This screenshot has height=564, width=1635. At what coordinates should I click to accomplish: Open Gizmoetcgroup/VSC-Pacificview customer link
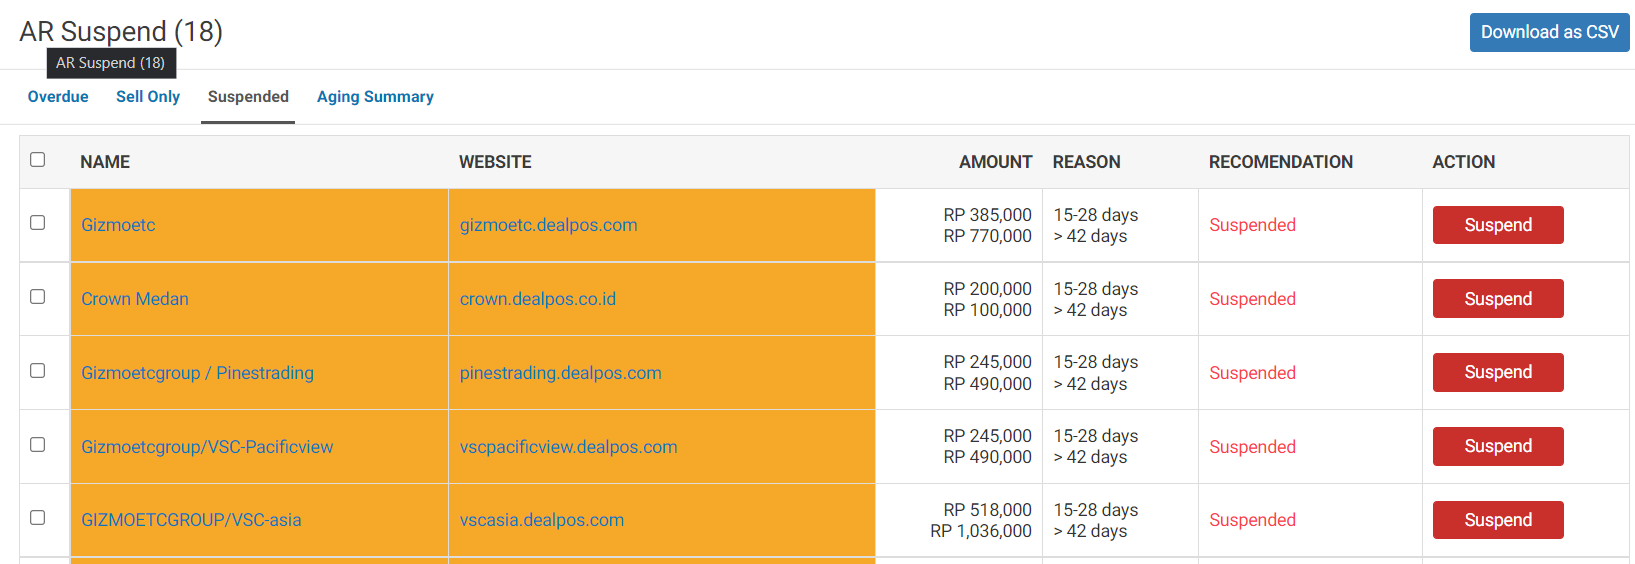(x=207, y=447)
